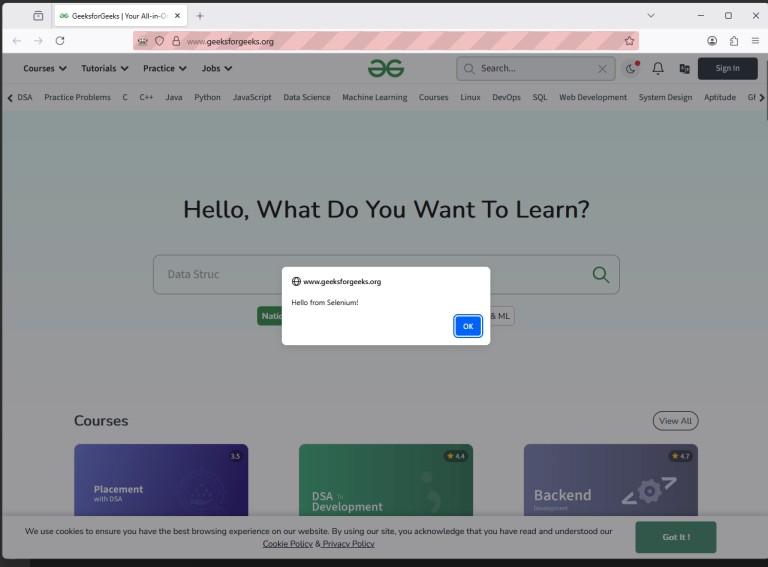This screenshot has width=768, height=567.
Task: Select the C++ topic
Action: pos(146,97)
